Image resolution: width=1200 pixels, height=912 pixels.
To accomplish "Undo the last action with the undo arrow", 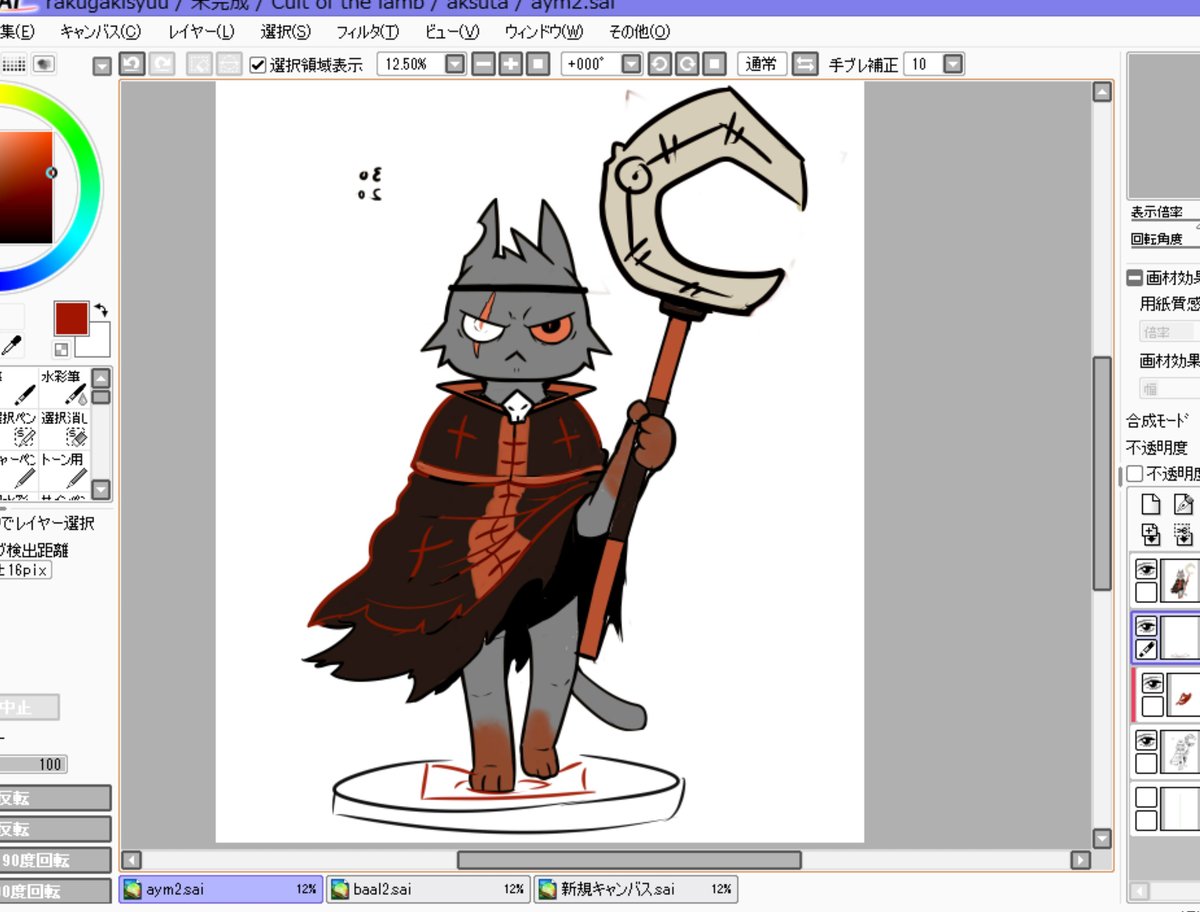I will (x=131, y=64).
